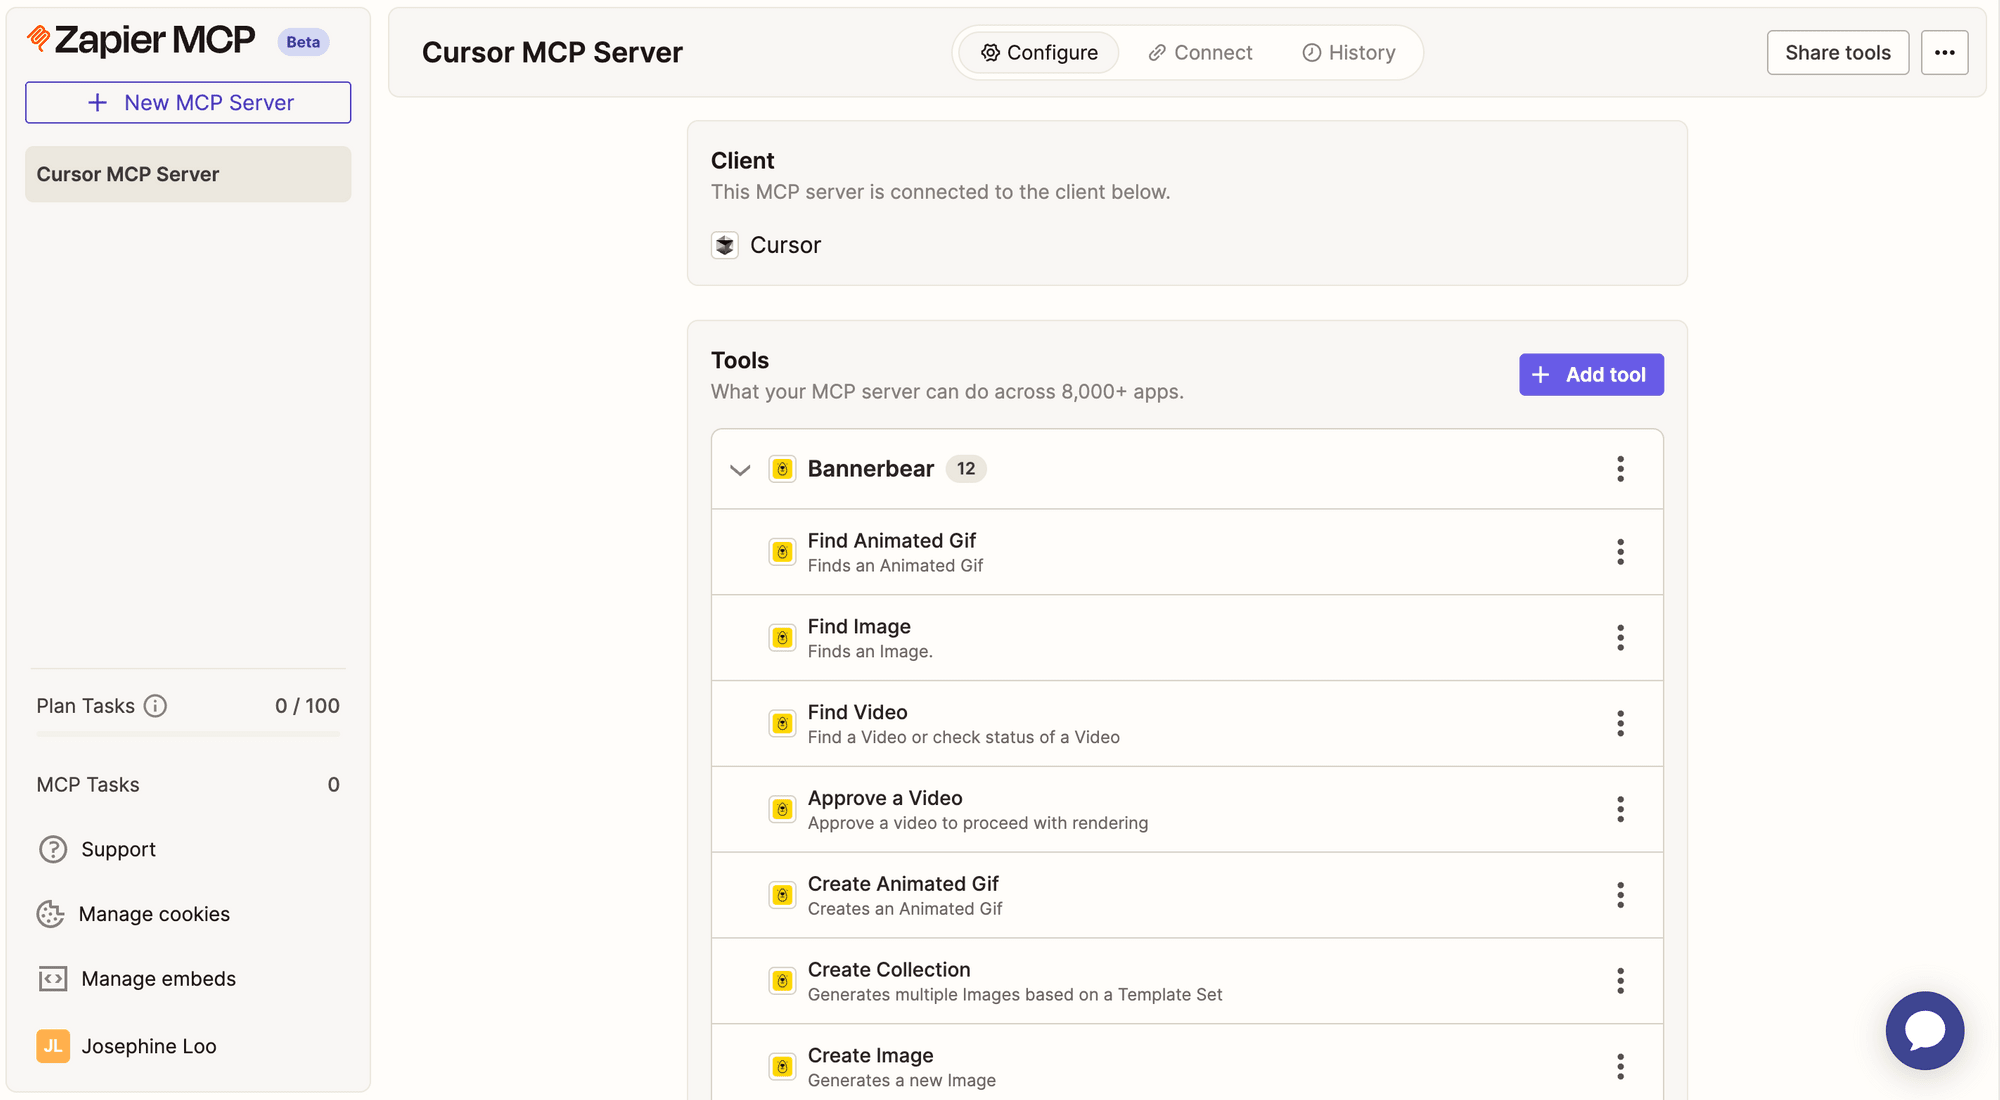Open the Support help icon
The width and height of the screenshot is (2000, 1100).
click(x=51, y=849)
